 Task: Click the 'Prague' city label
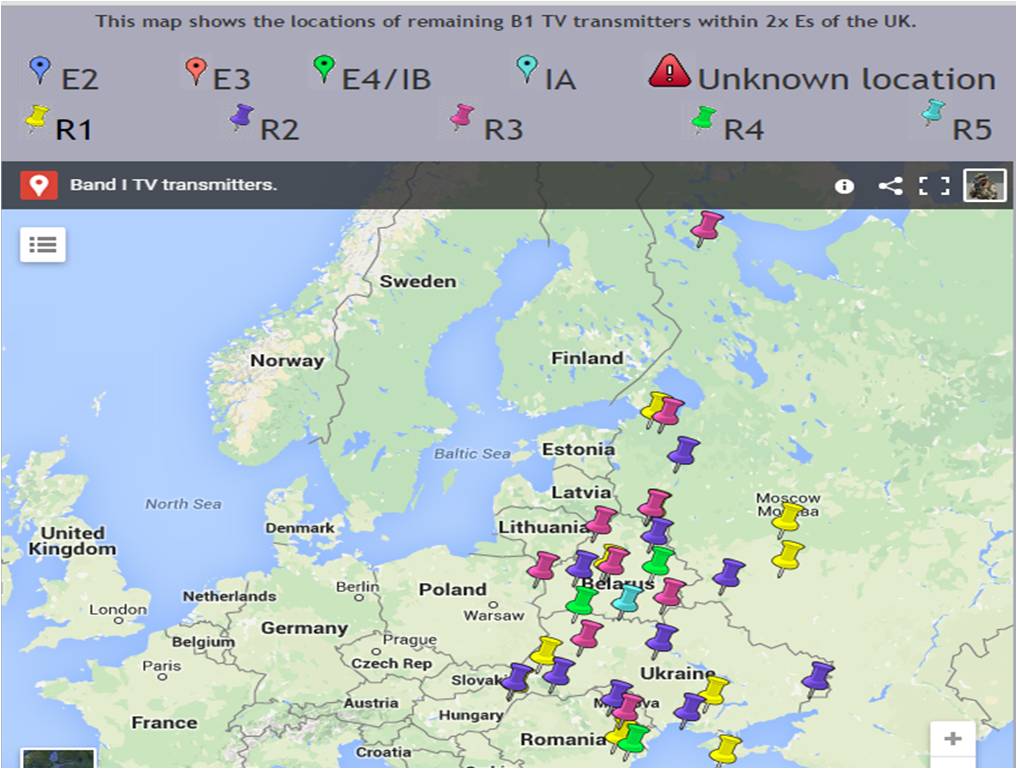(x=409, y=640)
